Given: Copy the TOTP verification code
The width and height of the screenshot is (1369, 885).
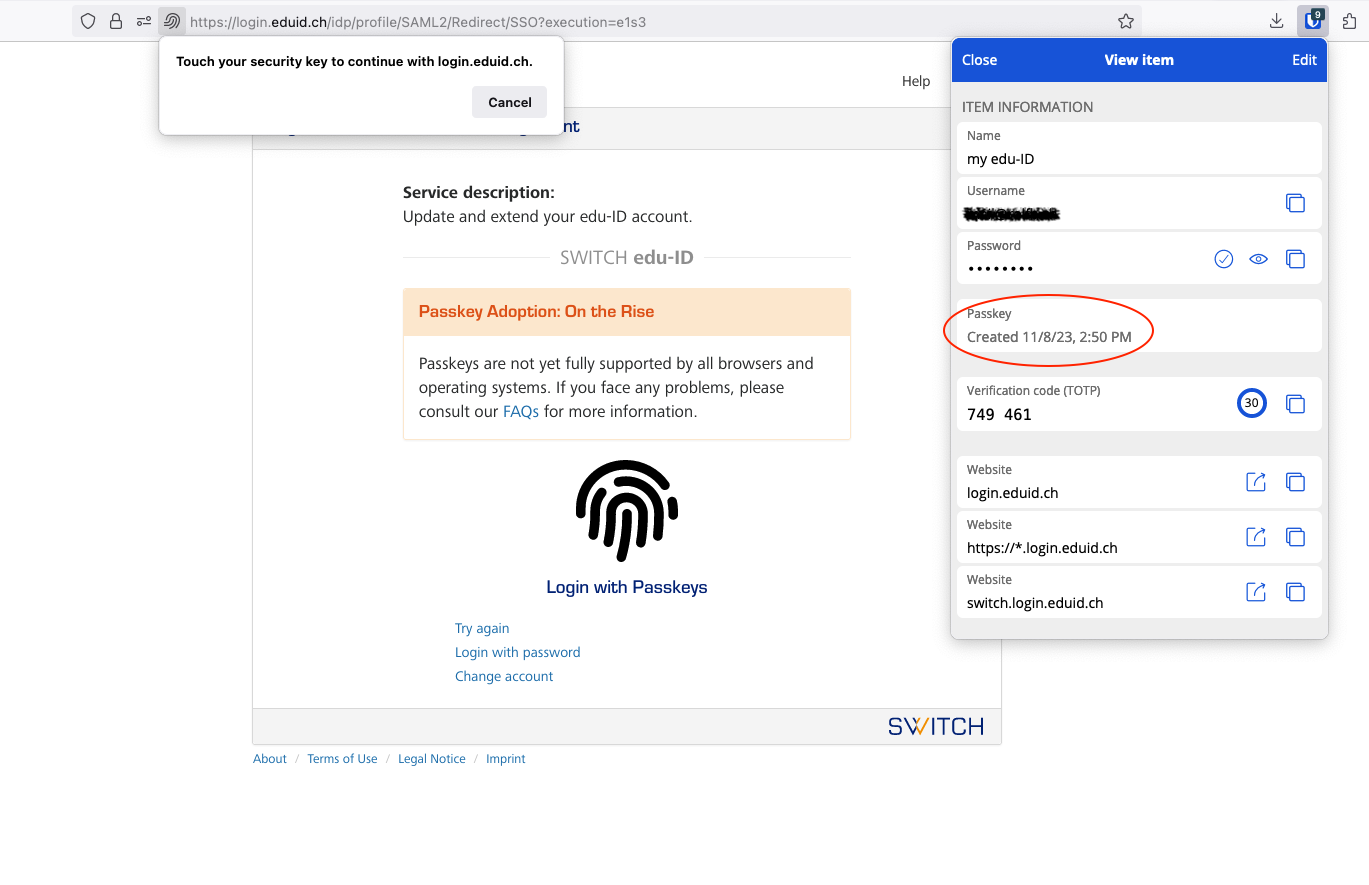Looking at the screenshot, I should point(1295,404).
